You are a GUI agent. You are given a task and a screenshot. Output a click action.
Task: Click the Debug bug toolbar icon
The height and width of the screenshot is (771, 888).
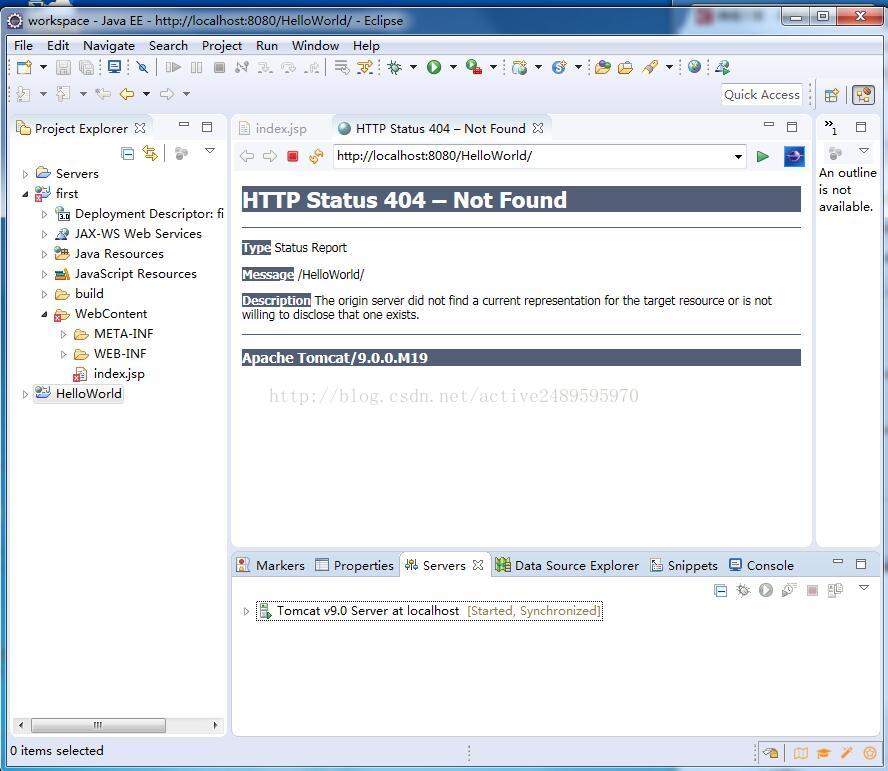click(x=394, y=67)
